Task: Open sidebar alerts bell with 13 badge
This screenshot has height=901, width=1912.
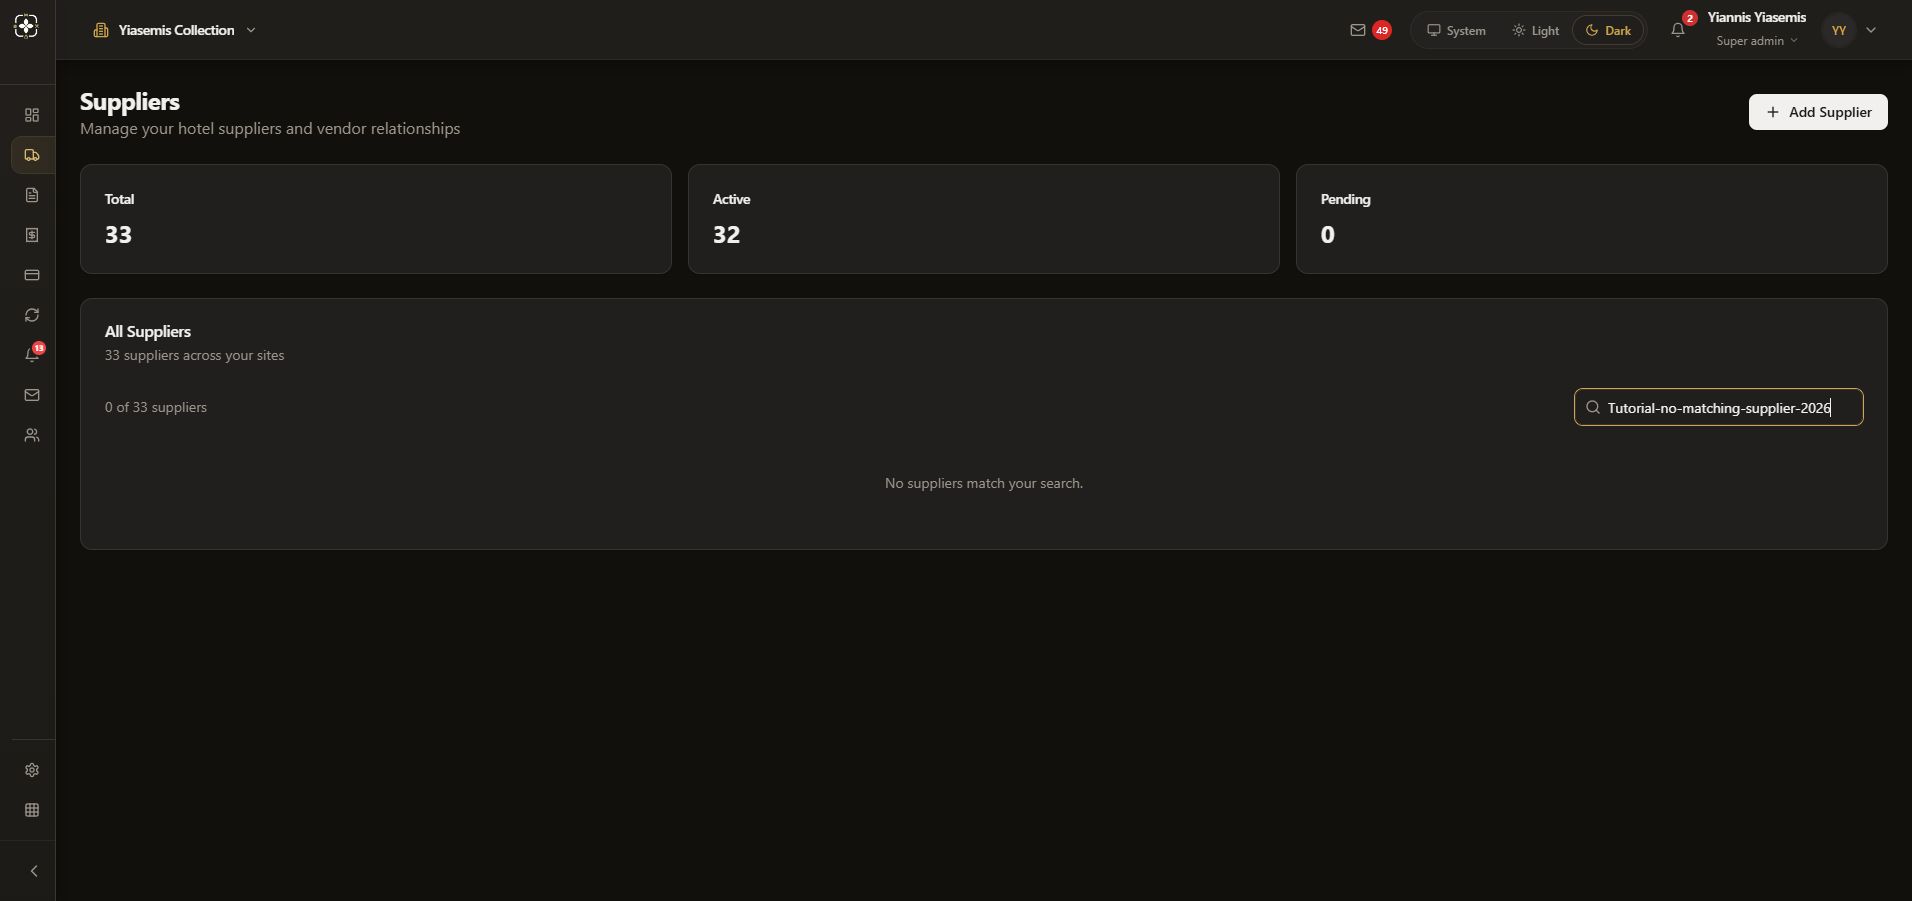Action: [x=32, y=355]
